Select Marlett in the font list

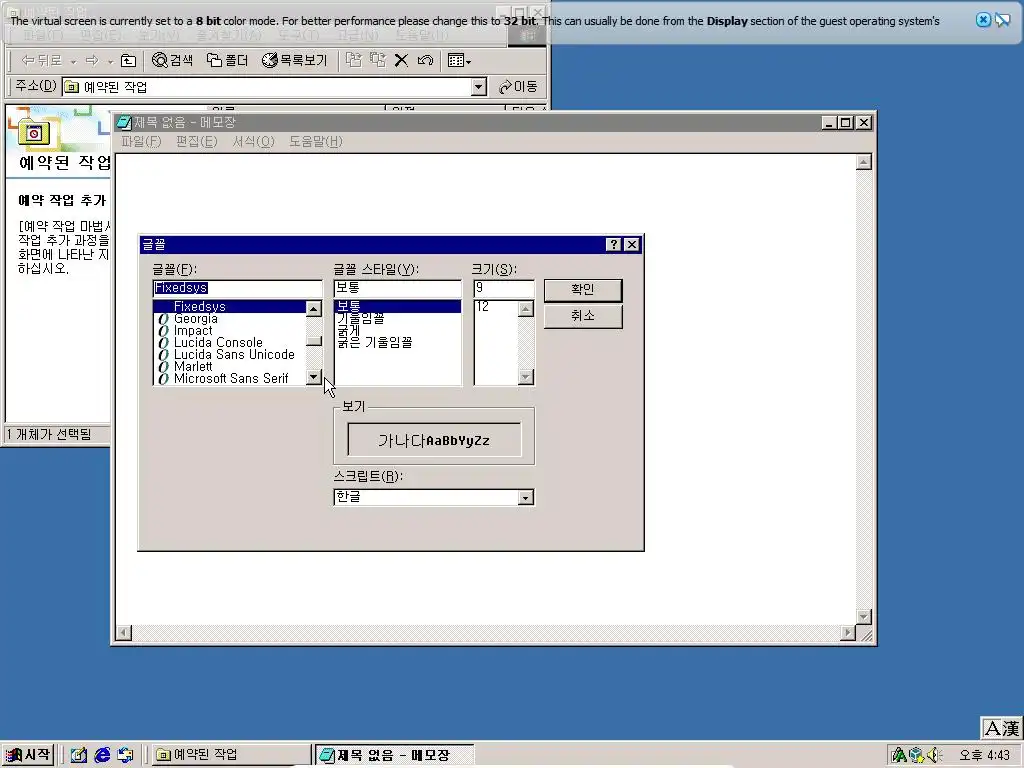point(229,366)
